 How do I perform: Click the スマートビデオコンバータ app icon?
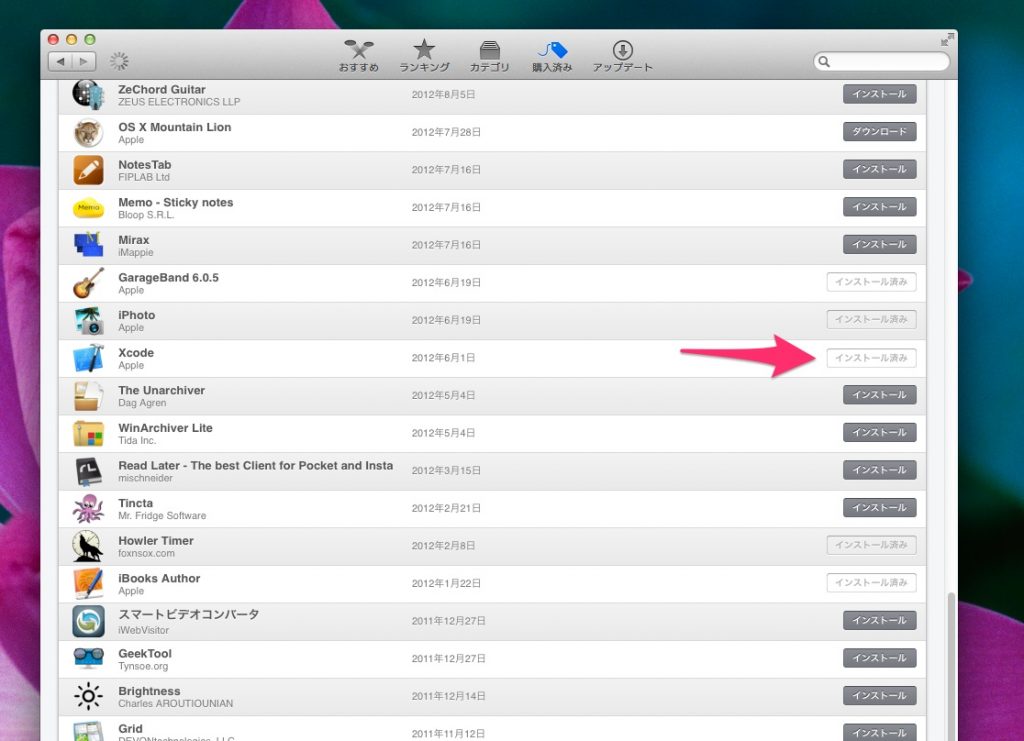point(88,622)
